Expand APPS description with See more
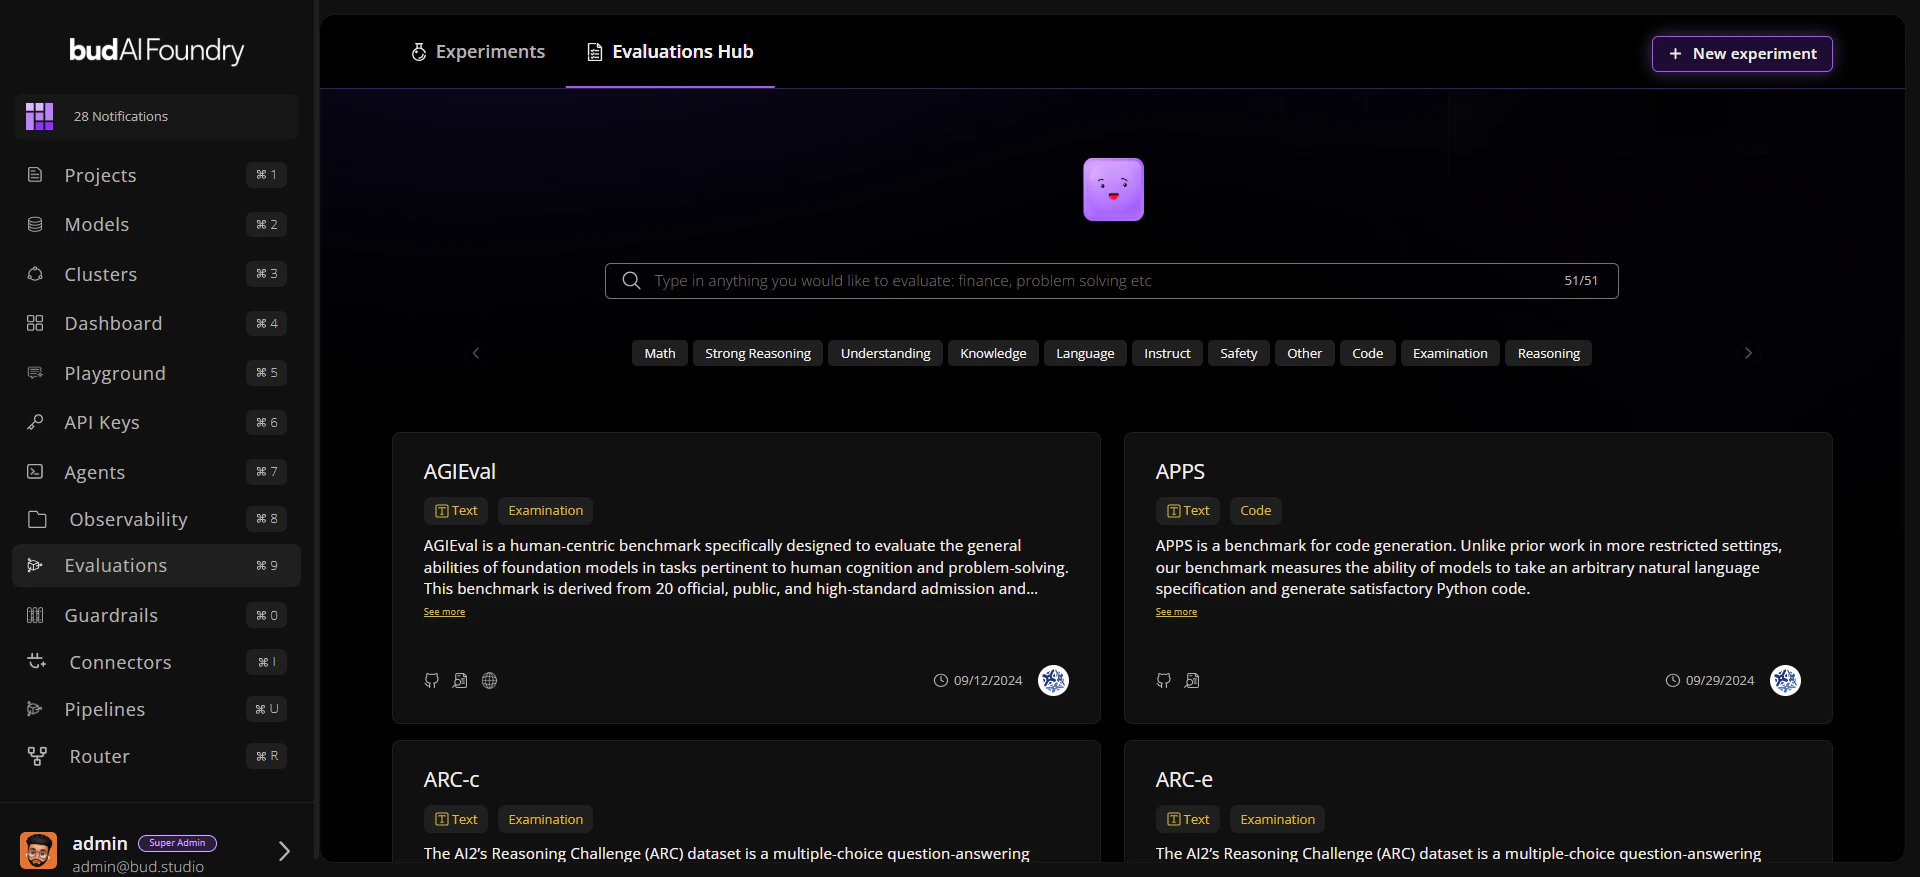 [x=1176, y=612]
